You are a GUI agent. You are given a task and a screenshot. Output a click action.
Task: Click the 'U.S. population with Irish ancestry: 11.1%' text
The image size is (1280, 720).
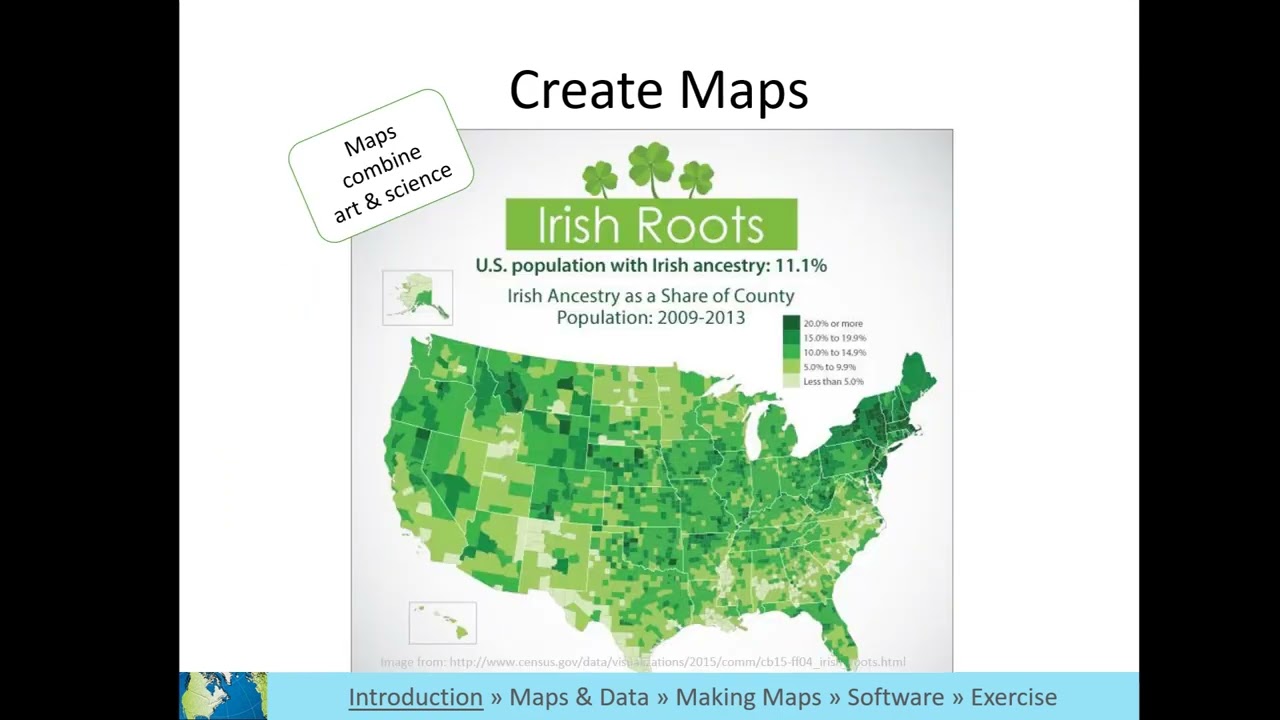click(x=651, y=266)
